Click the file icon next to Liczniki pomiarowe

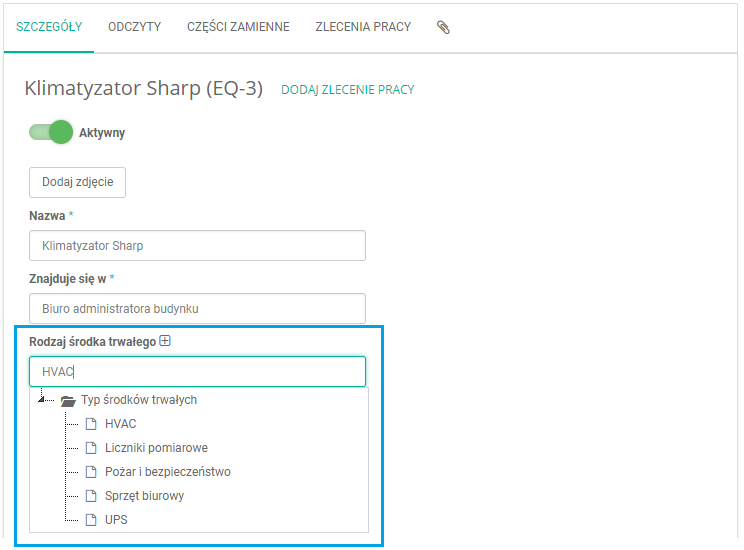(91, 447)
